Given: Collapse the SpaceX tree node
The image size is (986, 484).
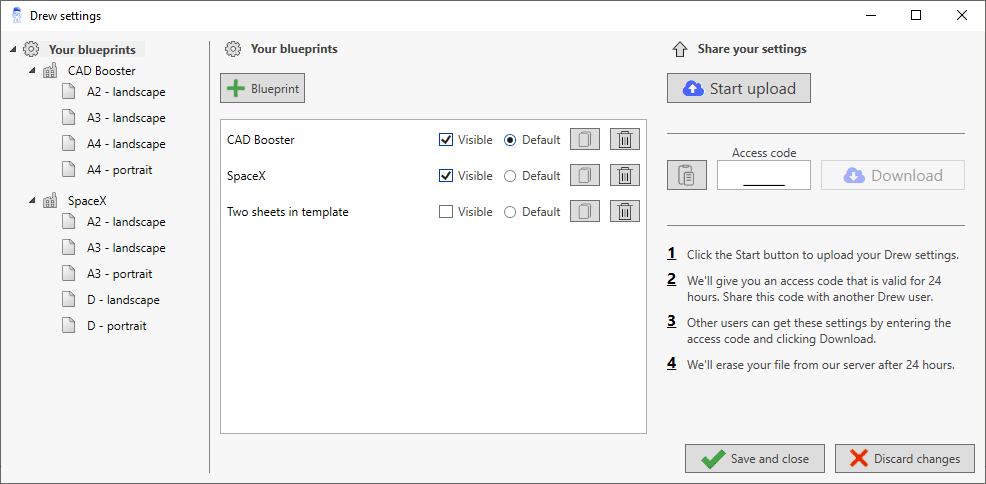Looking at the screenshot, I should pos(33,201).
